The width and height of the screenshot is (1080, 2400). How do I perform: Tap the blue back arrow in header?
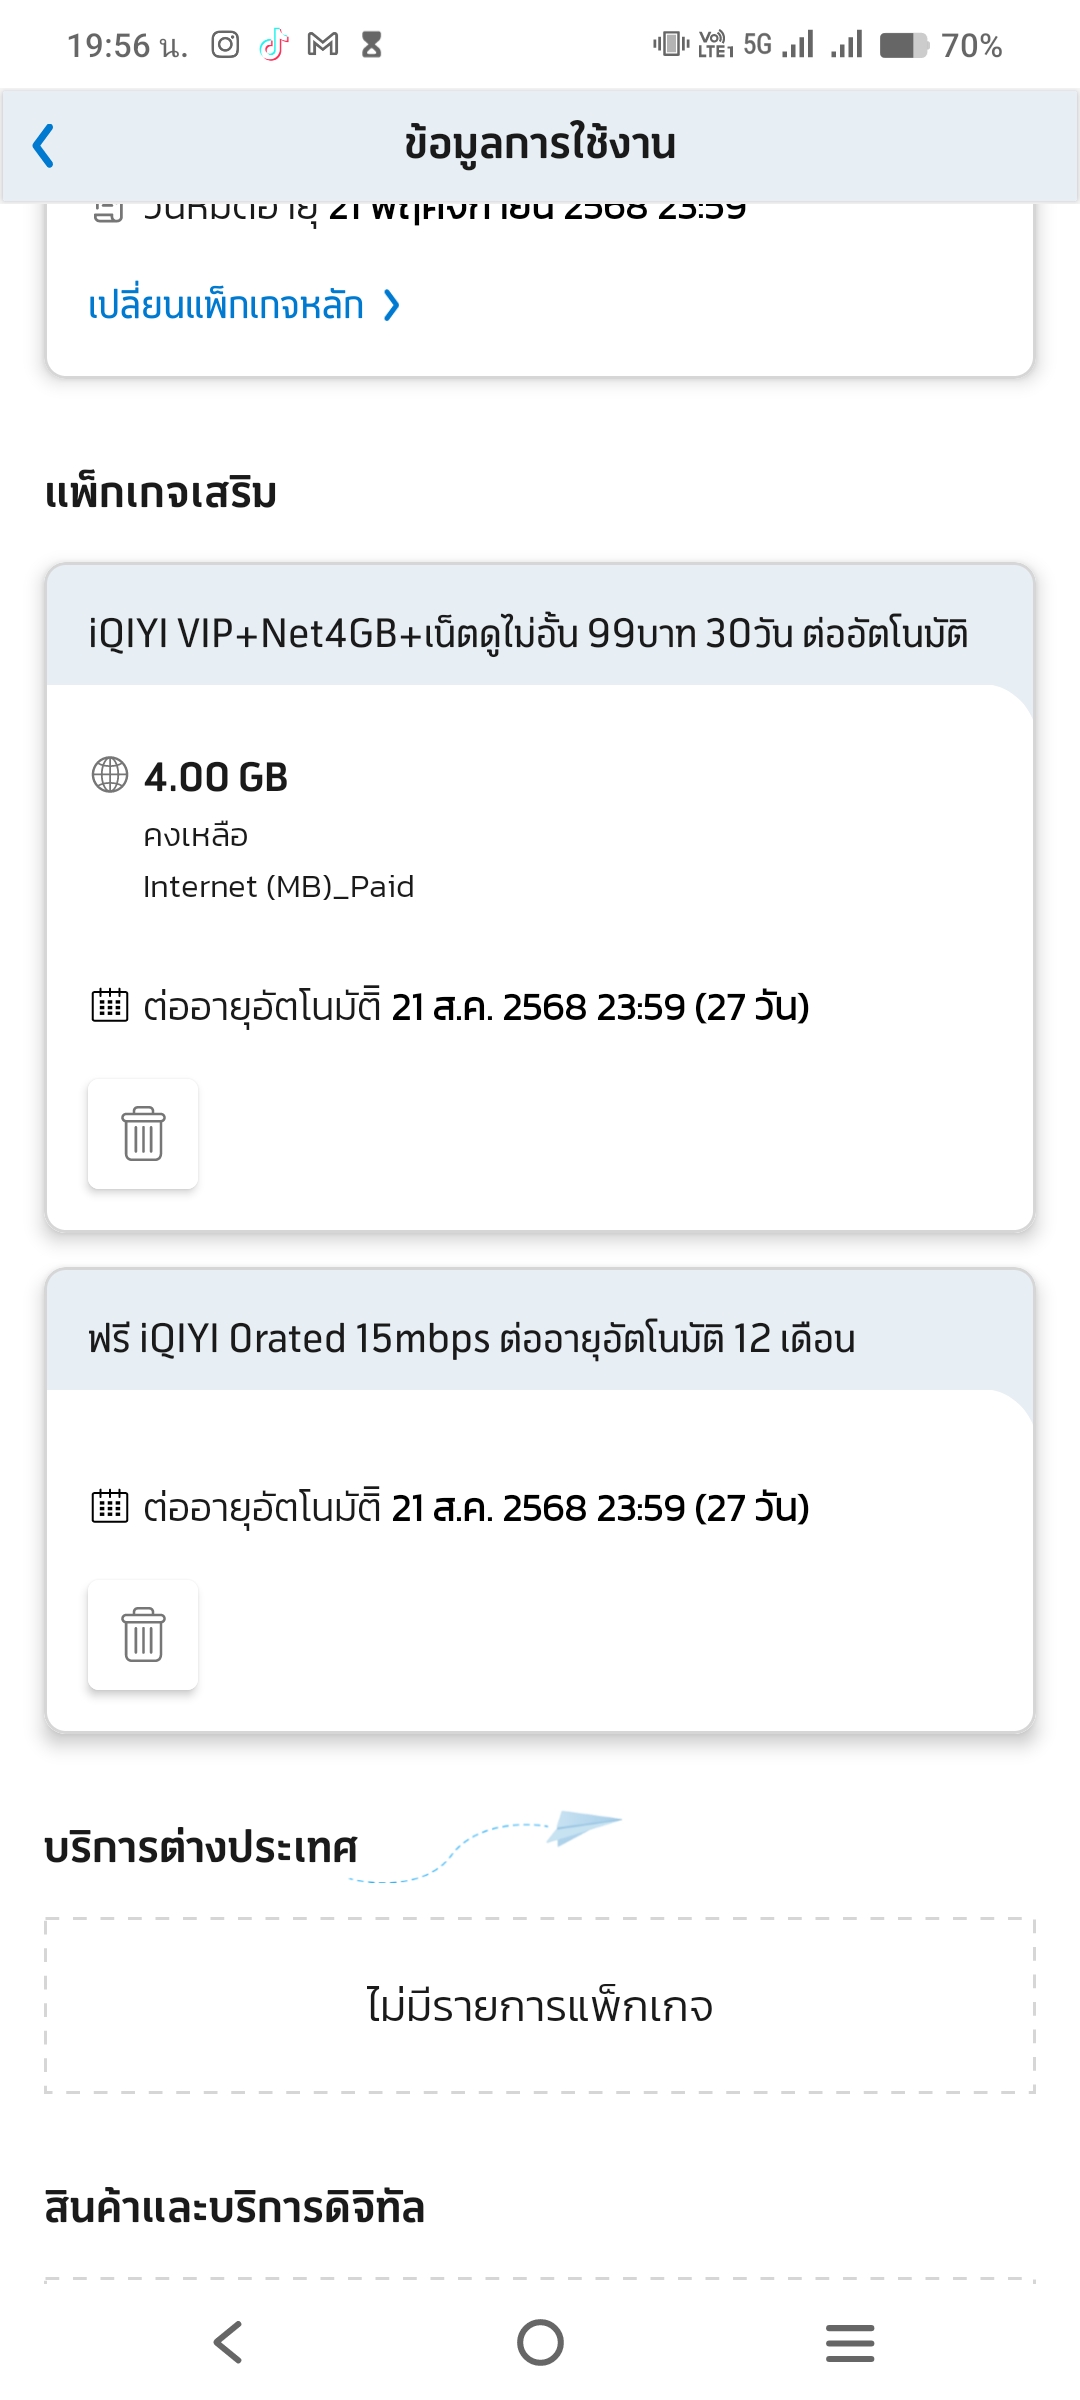coord(43,146)
